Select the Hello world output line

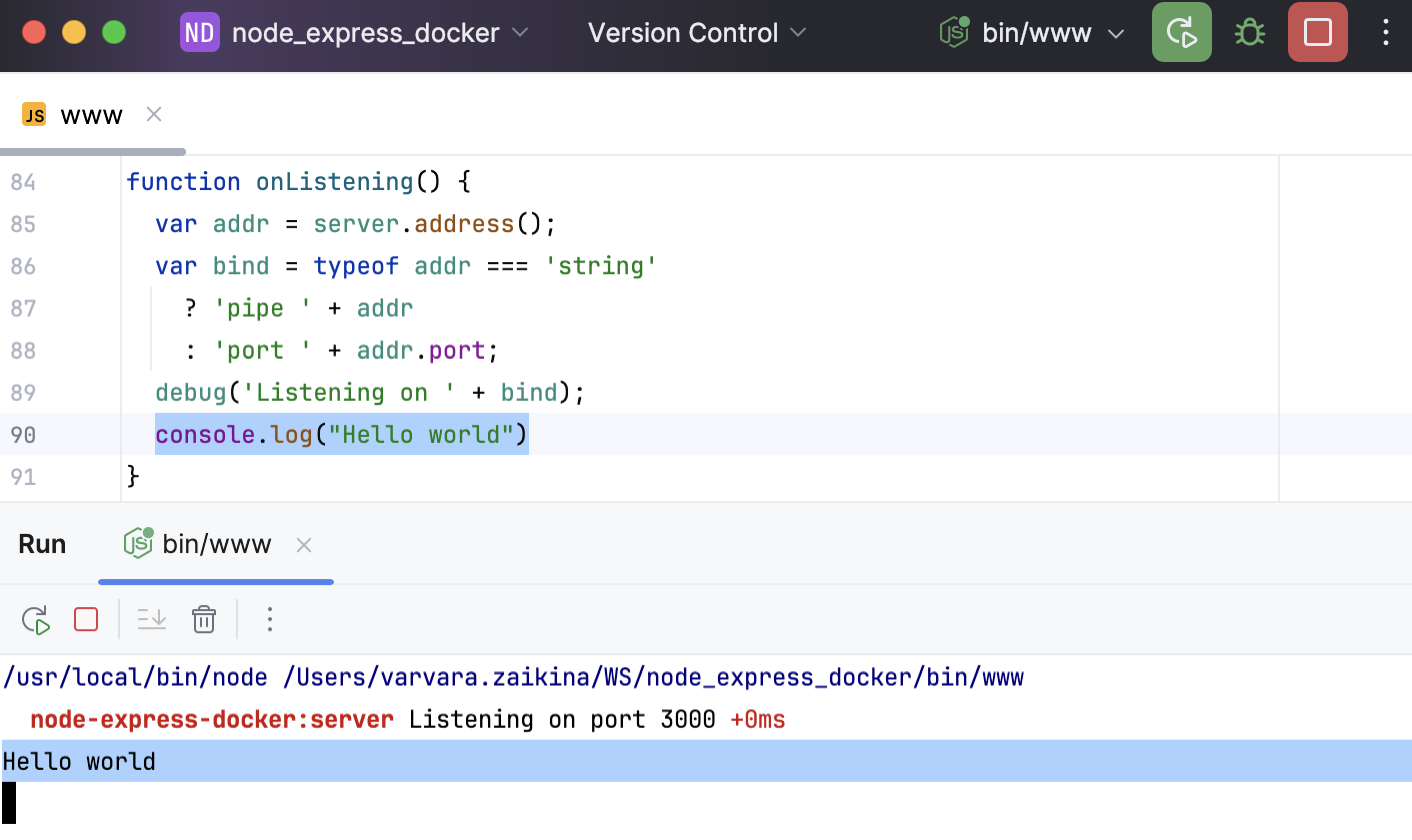(78, 761)
